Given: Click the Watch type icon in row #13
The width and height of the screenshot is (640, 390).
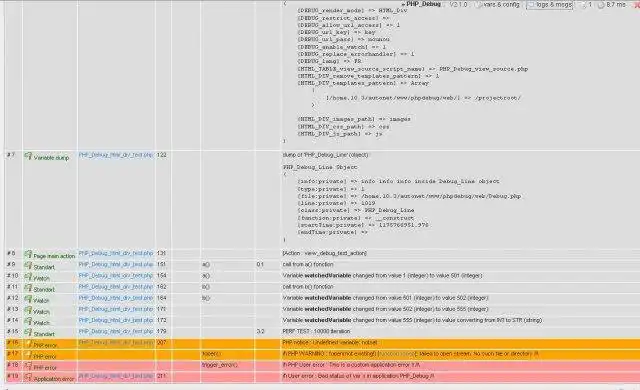Looking at the screenshot, I should point(28,310).
